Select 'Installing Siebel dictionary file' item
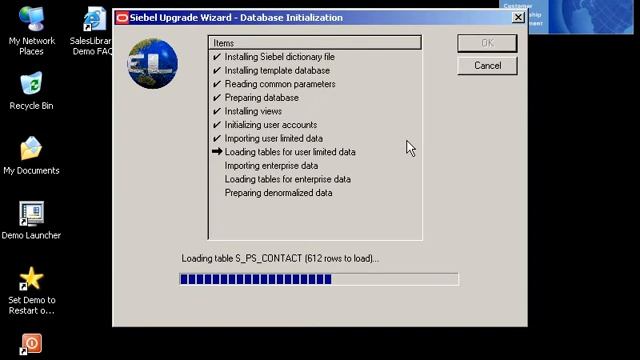640x360 pixels. tap(280, 57)
